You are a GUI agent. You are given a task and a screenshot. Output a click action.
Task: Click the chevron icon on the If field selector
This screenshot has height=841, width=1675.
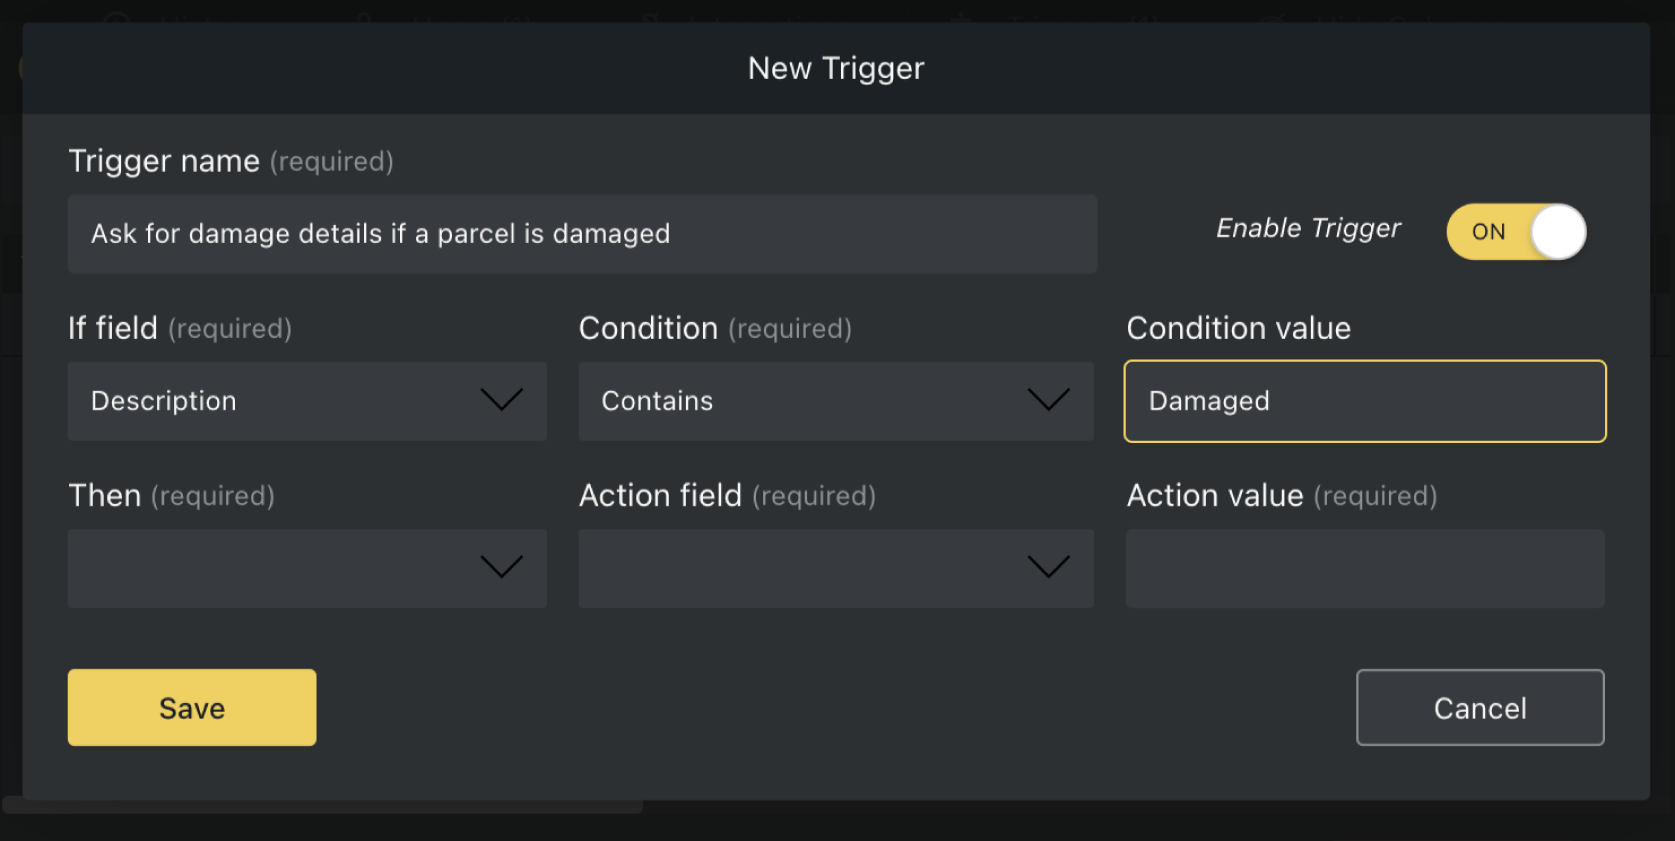[502, 400]
